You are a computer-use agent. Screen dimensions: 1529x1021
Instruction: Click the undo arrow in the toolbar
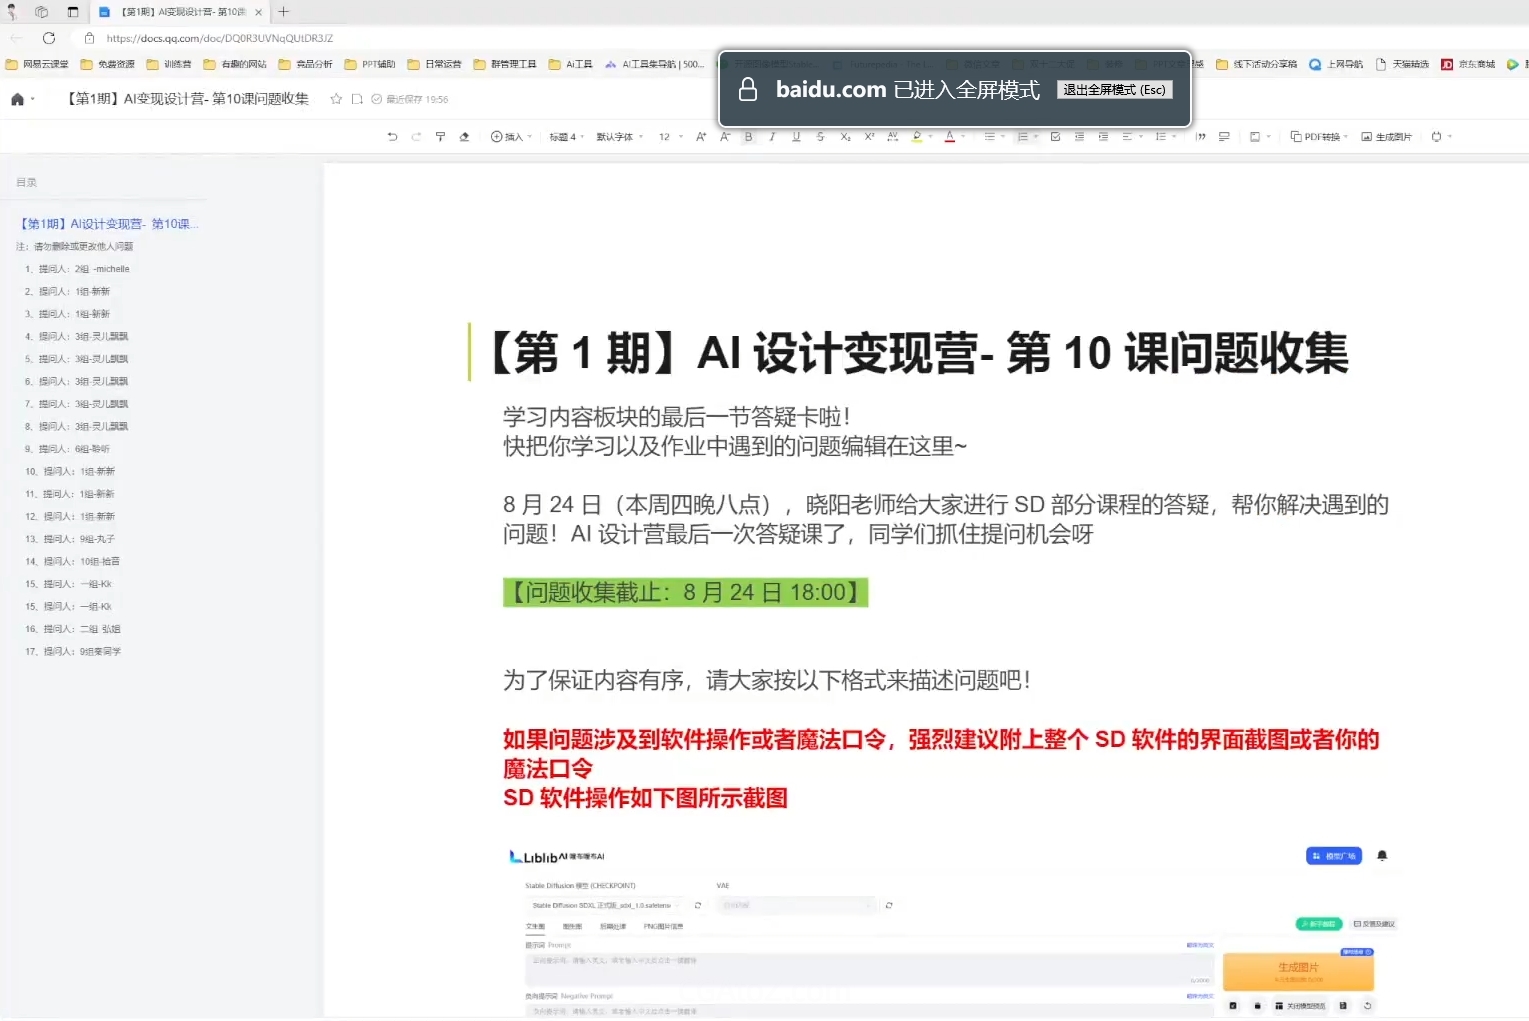(x=392, y=137)
